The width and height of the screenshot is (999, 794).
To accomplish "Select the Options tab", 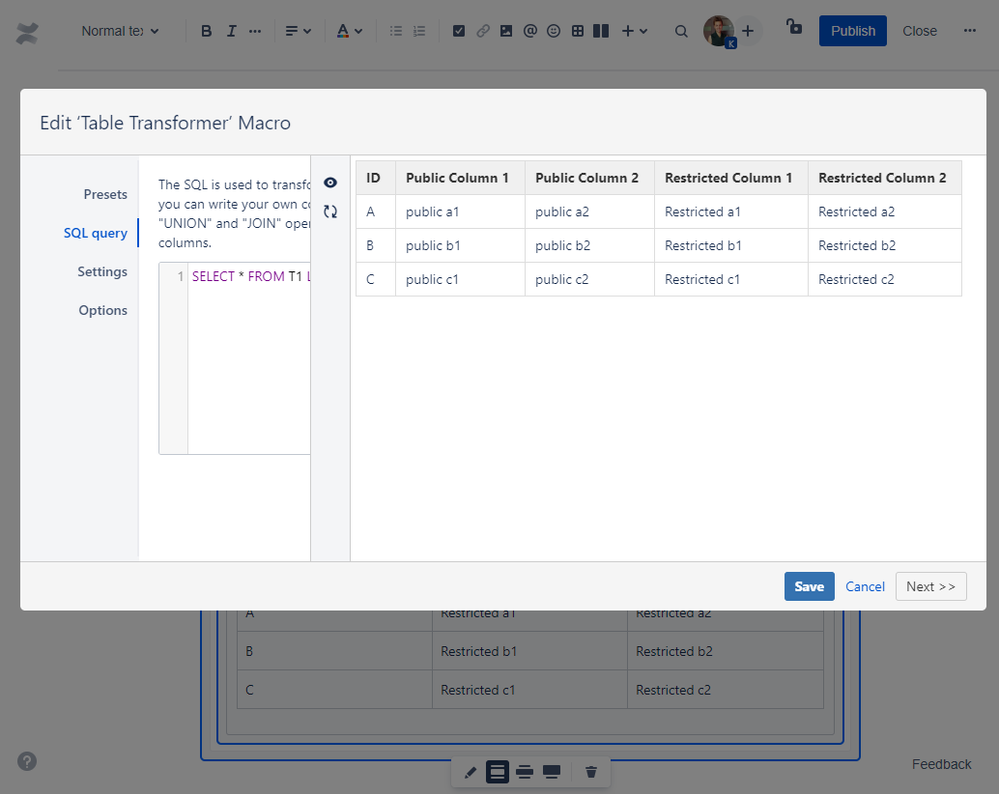I will tap(103, 310).
